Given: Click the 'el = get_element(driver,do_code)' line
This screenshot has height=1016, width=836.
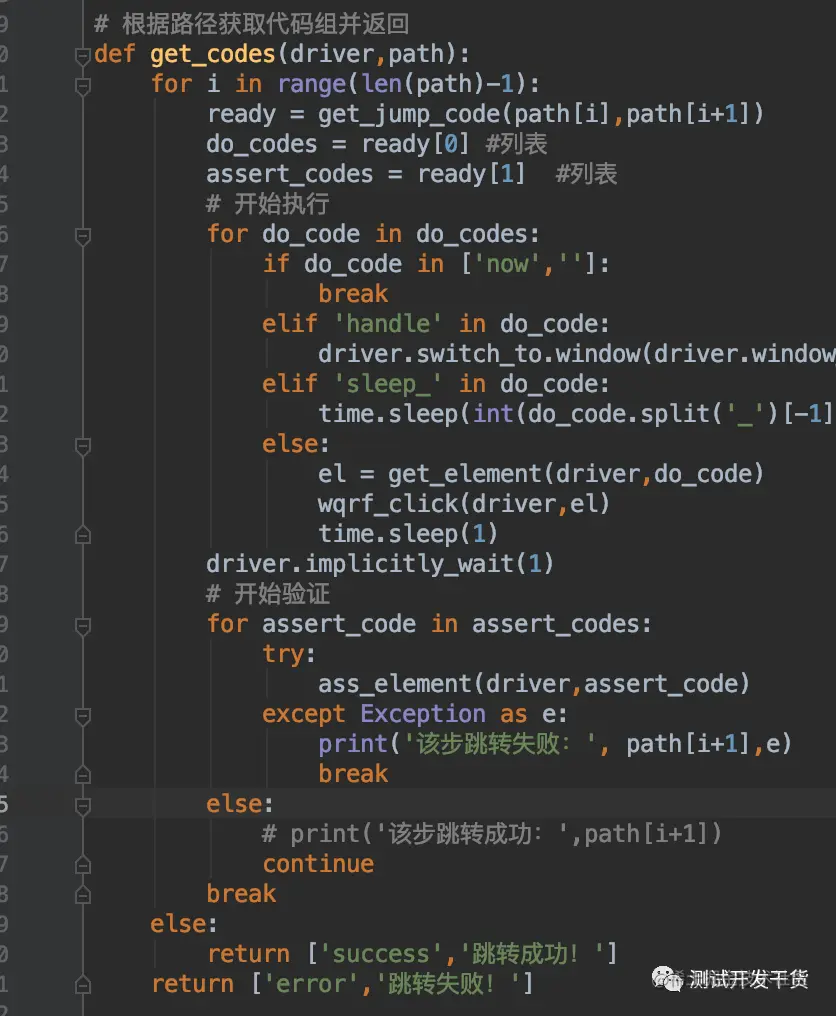Looking at the screenshot, I should click(540, 474).
